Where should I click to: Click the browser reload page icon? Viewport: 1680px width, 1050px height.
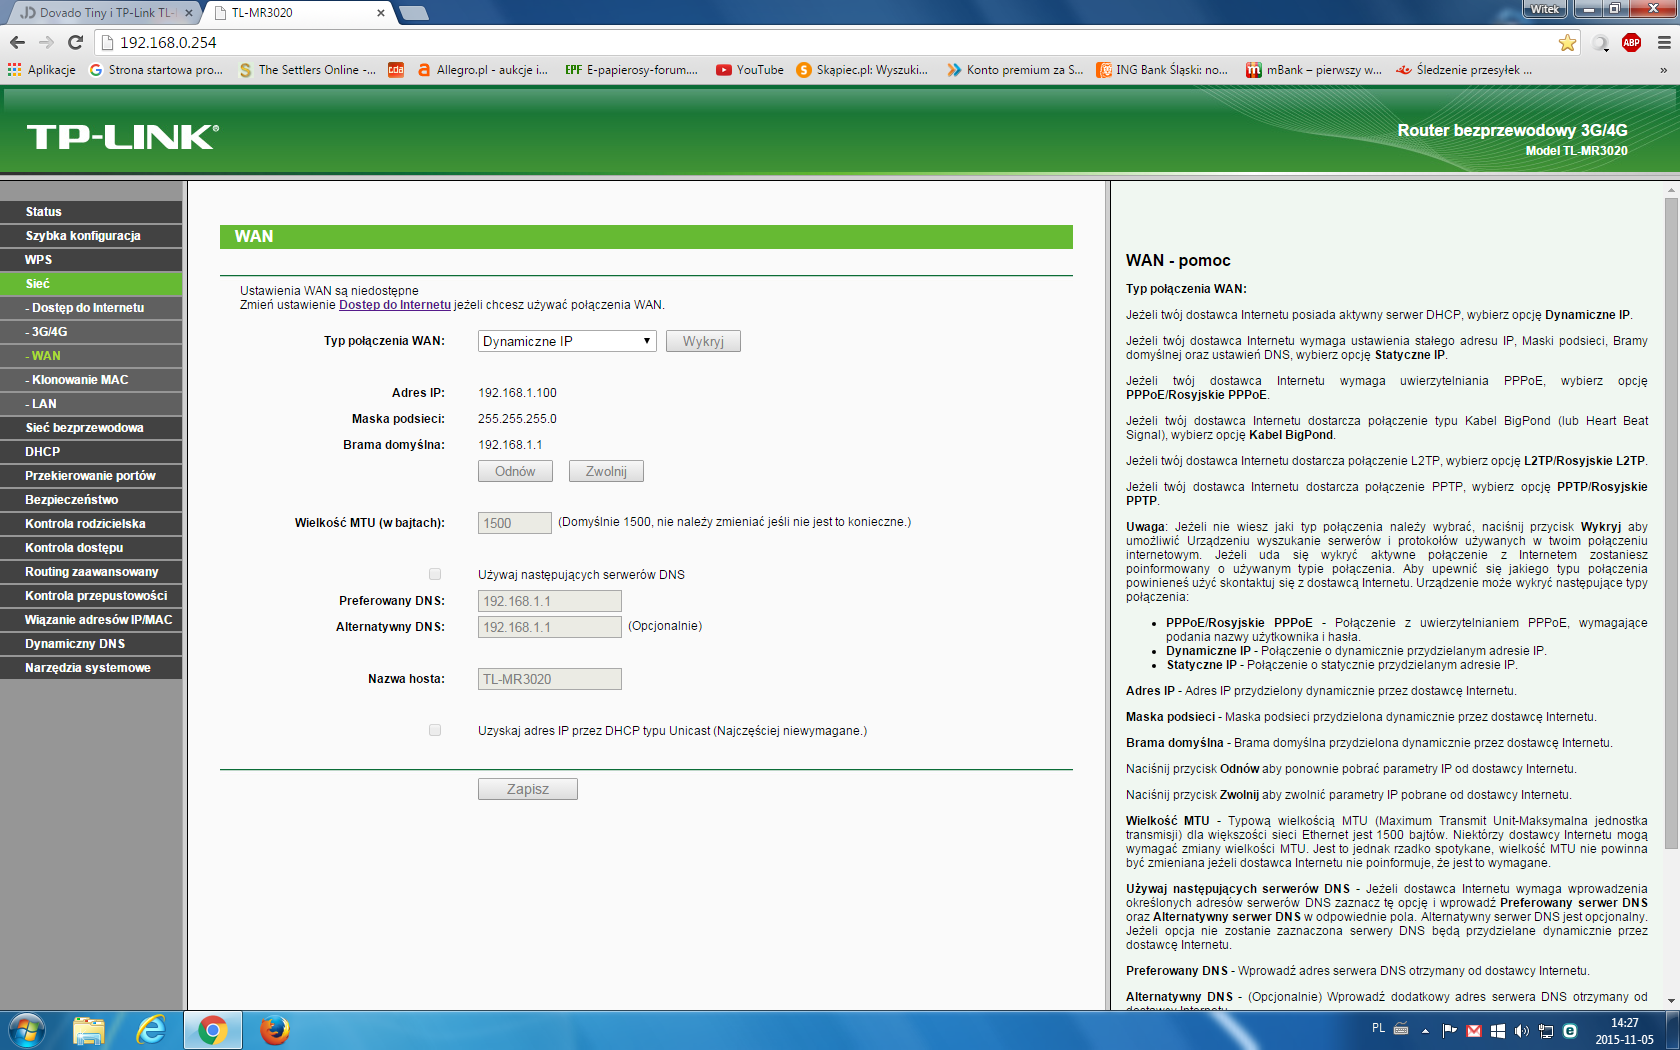point(75,42)
